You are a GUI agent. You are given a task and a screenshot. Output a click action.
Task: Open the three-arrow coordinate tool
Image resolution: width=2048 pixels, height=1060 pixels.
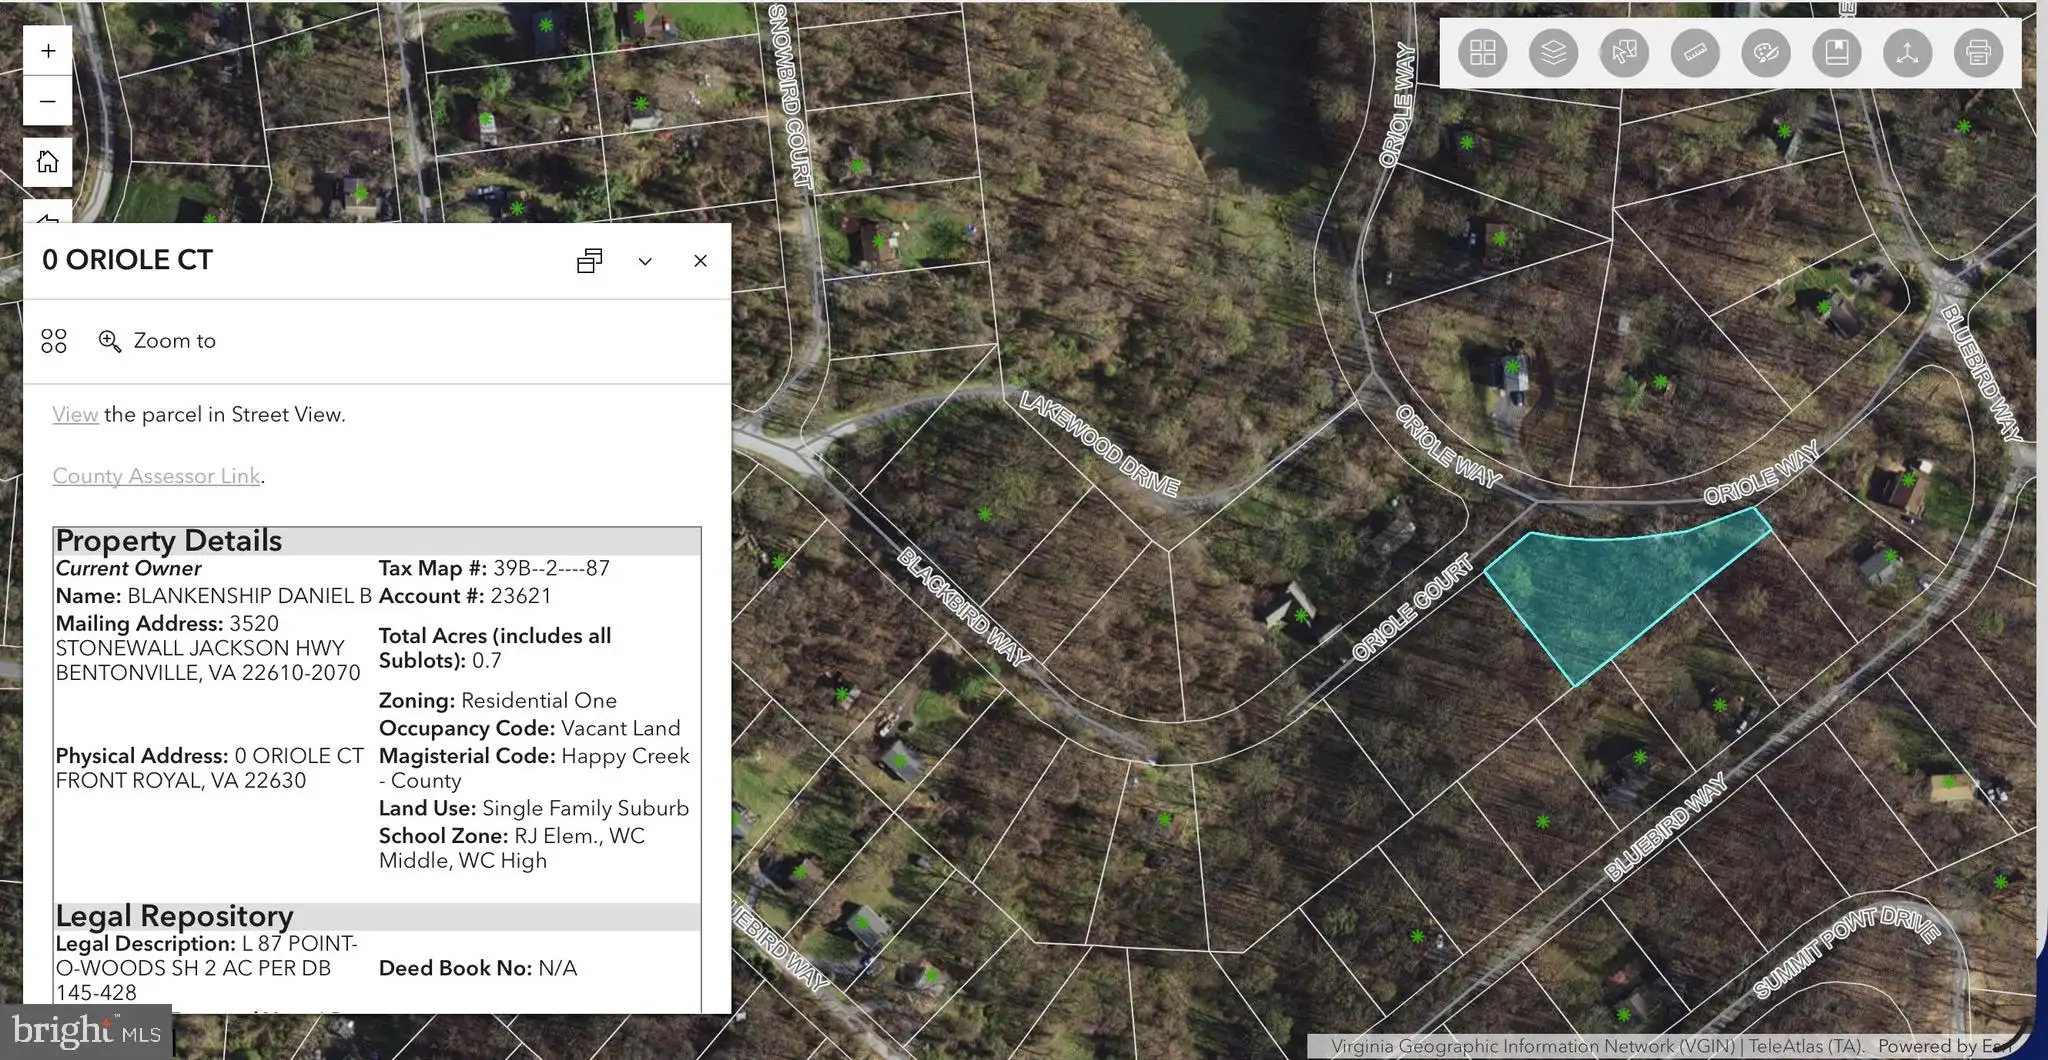coord(1907,53)
